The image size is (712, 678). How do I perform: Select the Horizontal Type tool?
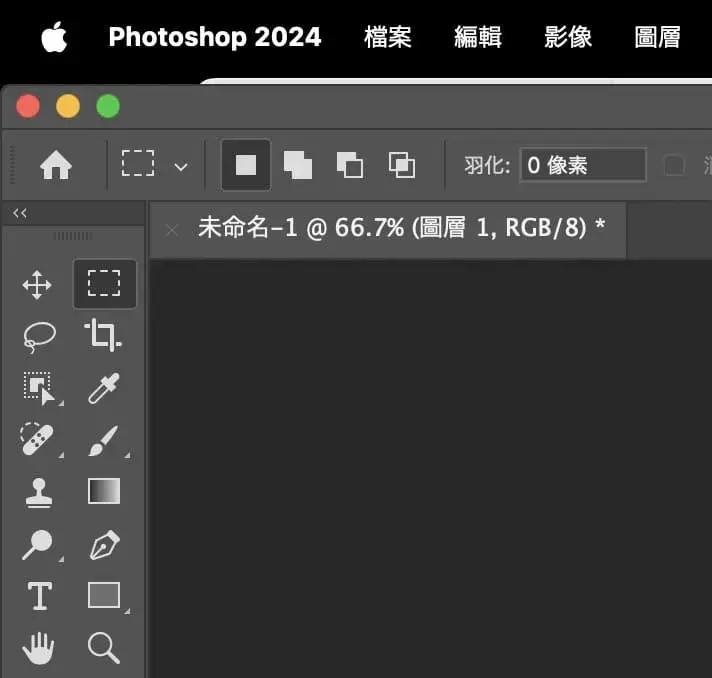point(40,596)
